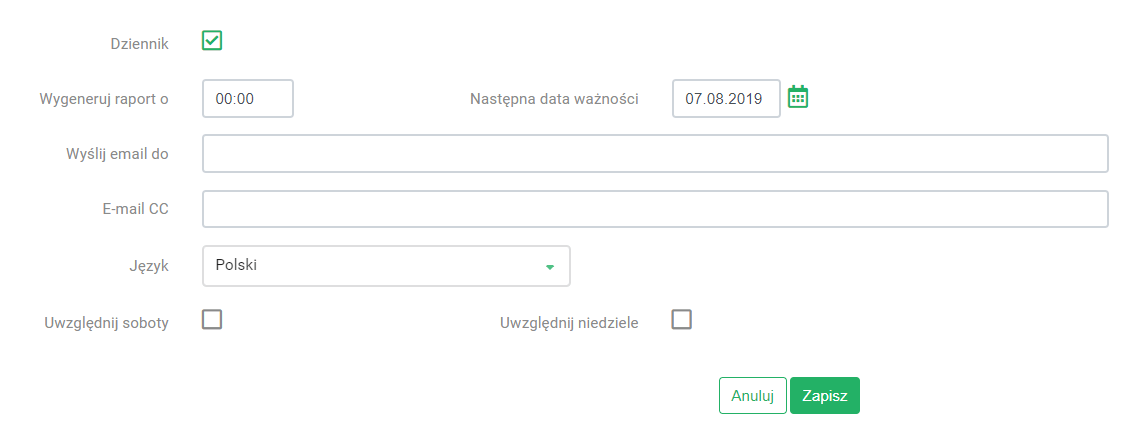Expand the Język dropdown arrow
Screen dimensions: 1140x423
pos(550,267)
